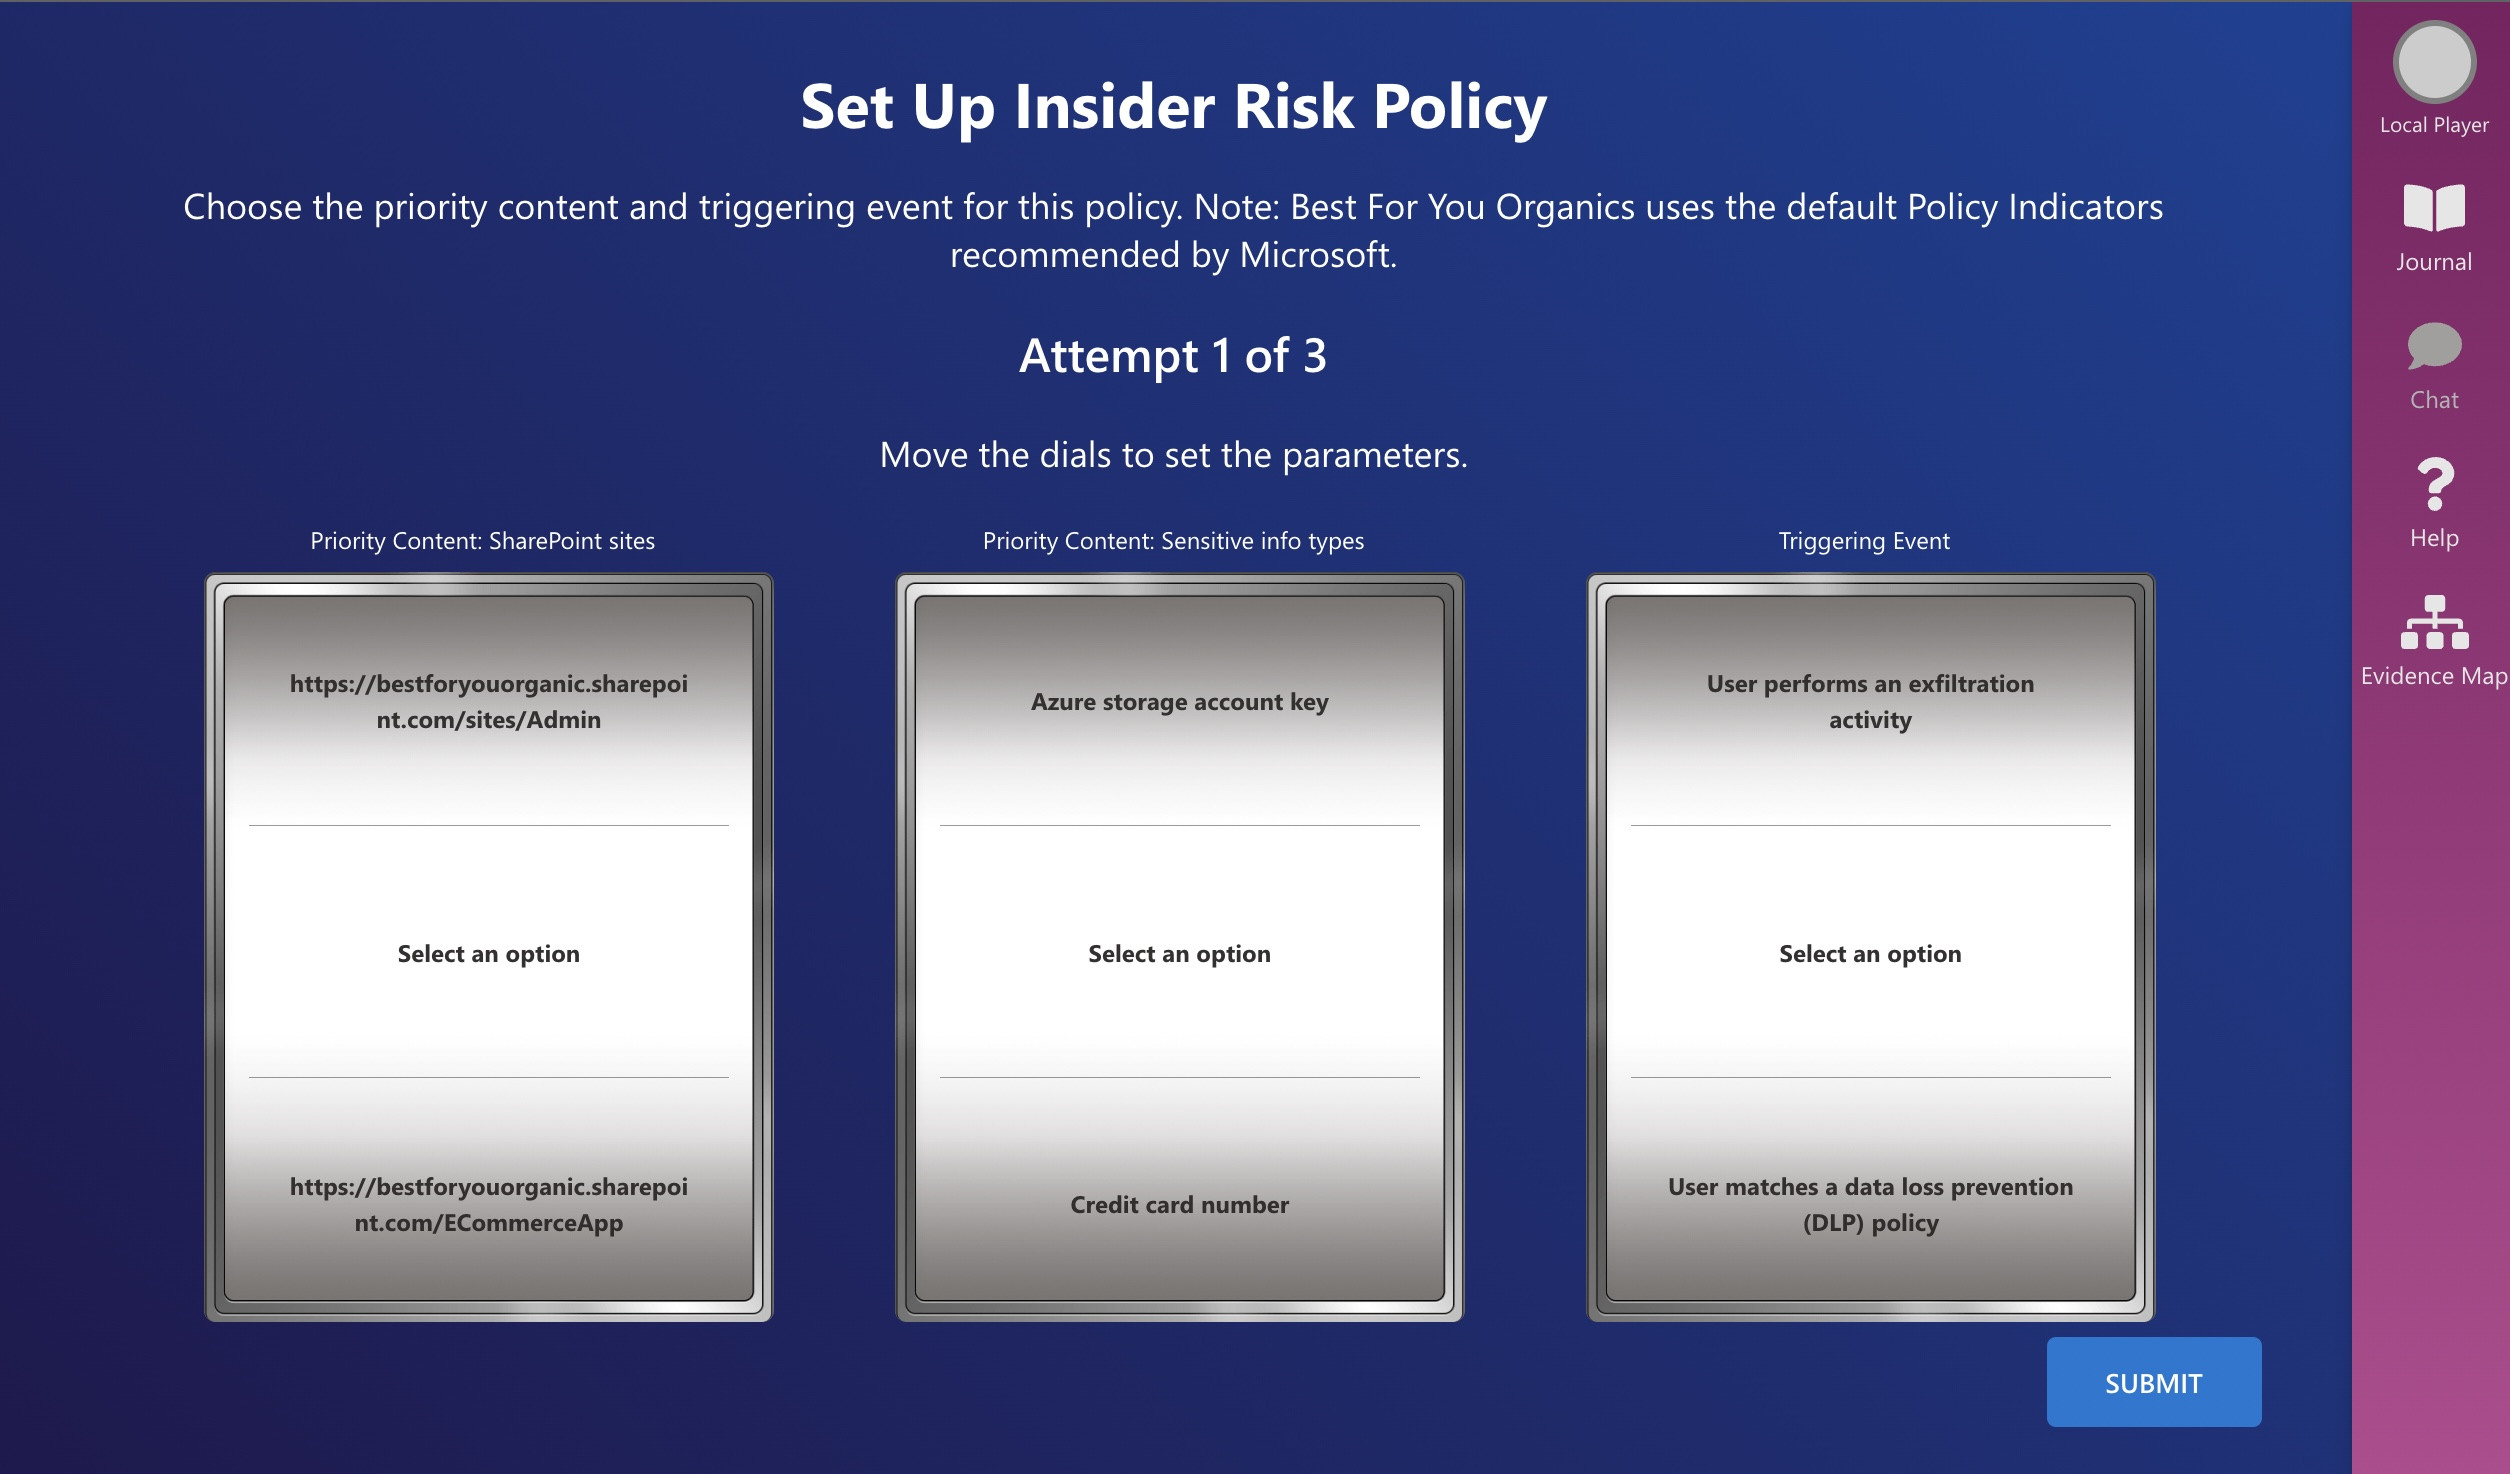
Task: Select Credit card number sensitive info type
Action: coord(1179,1202)
